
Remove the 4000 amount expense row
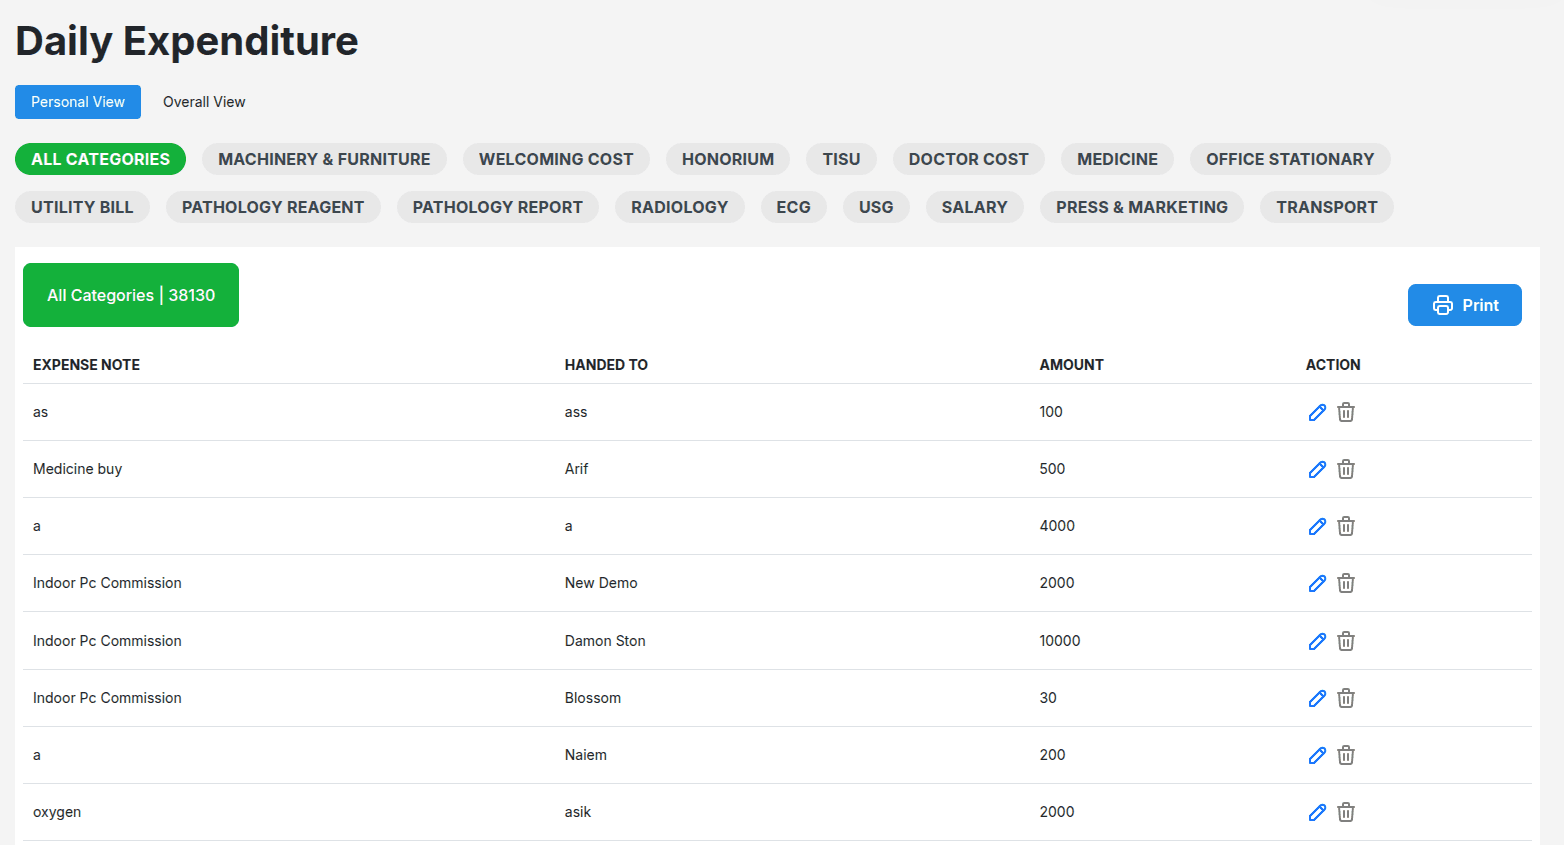[x=1346, y=526]
